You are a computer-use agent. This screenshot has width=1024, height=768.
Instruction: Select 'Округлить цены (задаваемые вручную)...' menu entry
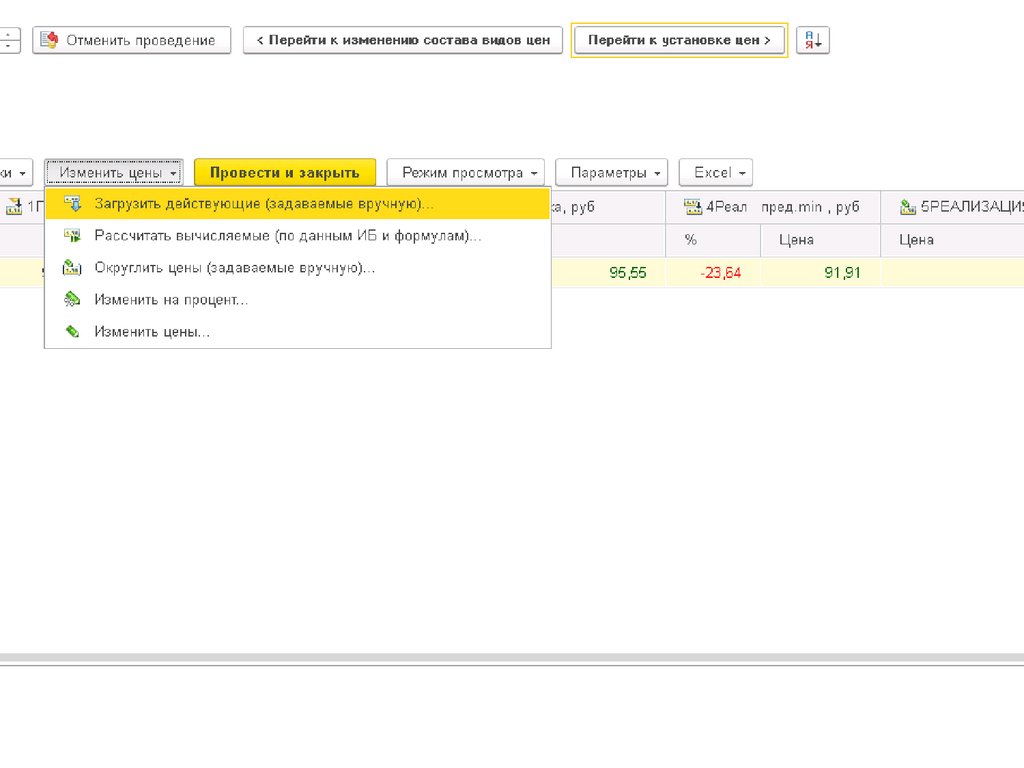[x=234, y=268]
